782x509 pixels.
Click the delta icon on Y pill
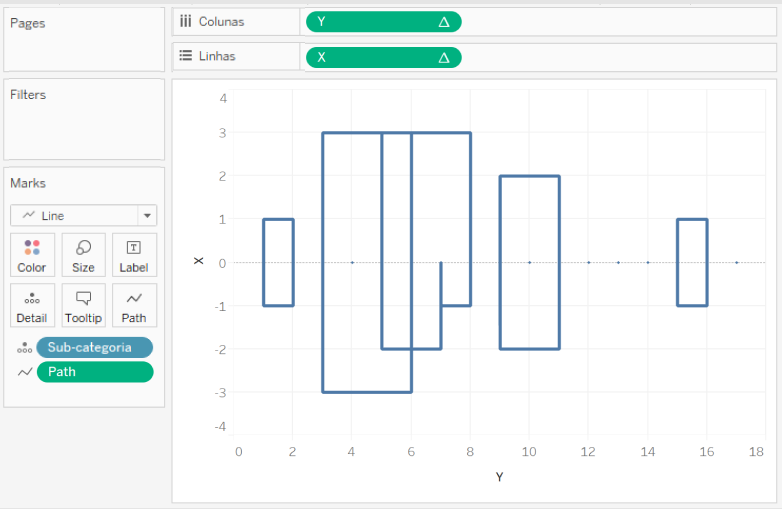click(443, 22)
